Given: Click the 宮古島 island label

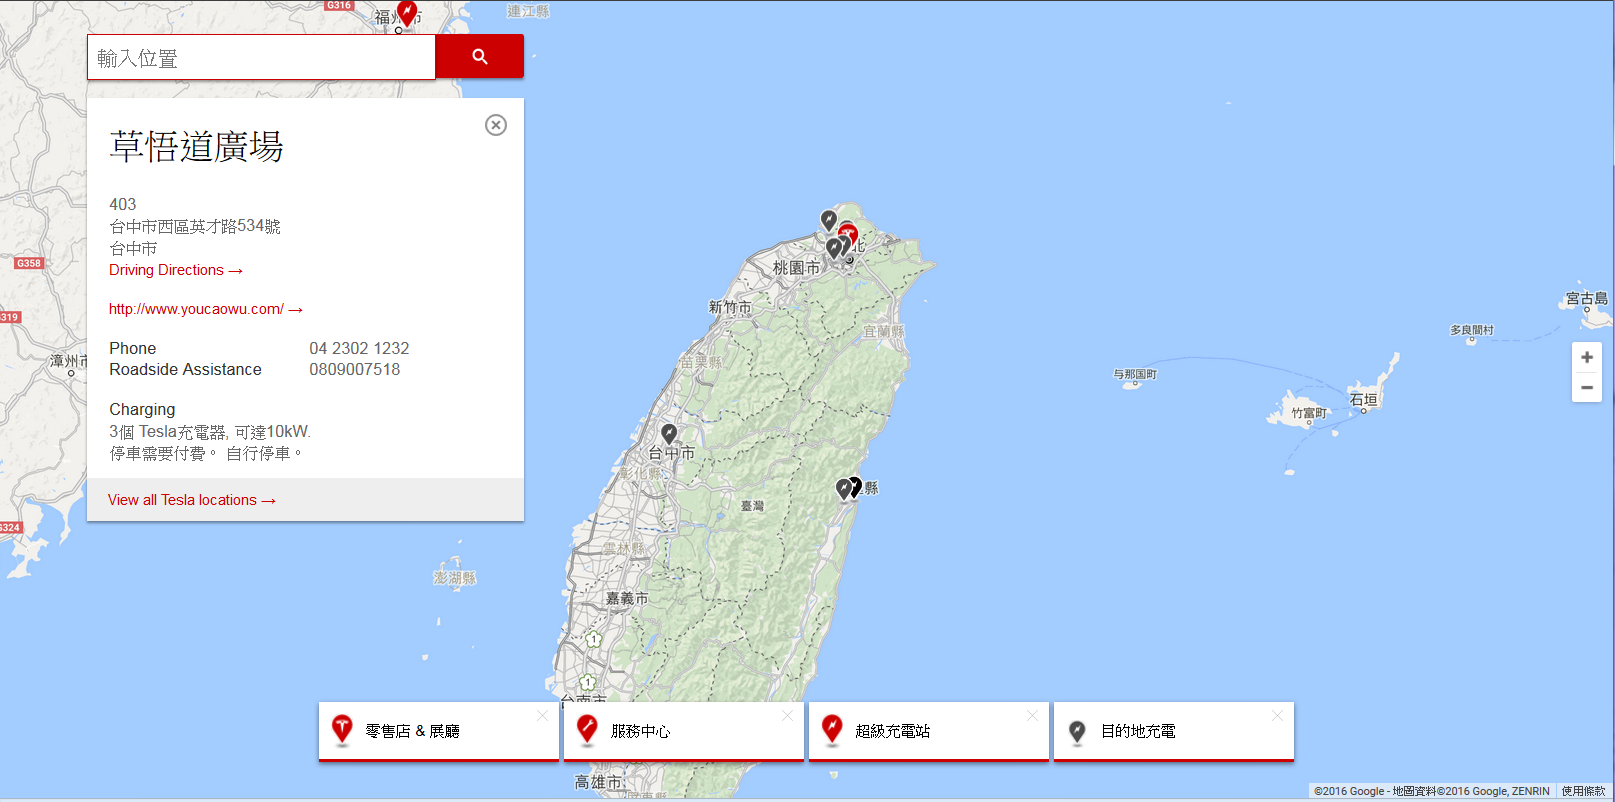Looking at the screenshot, I should (x=1587, y=298).
